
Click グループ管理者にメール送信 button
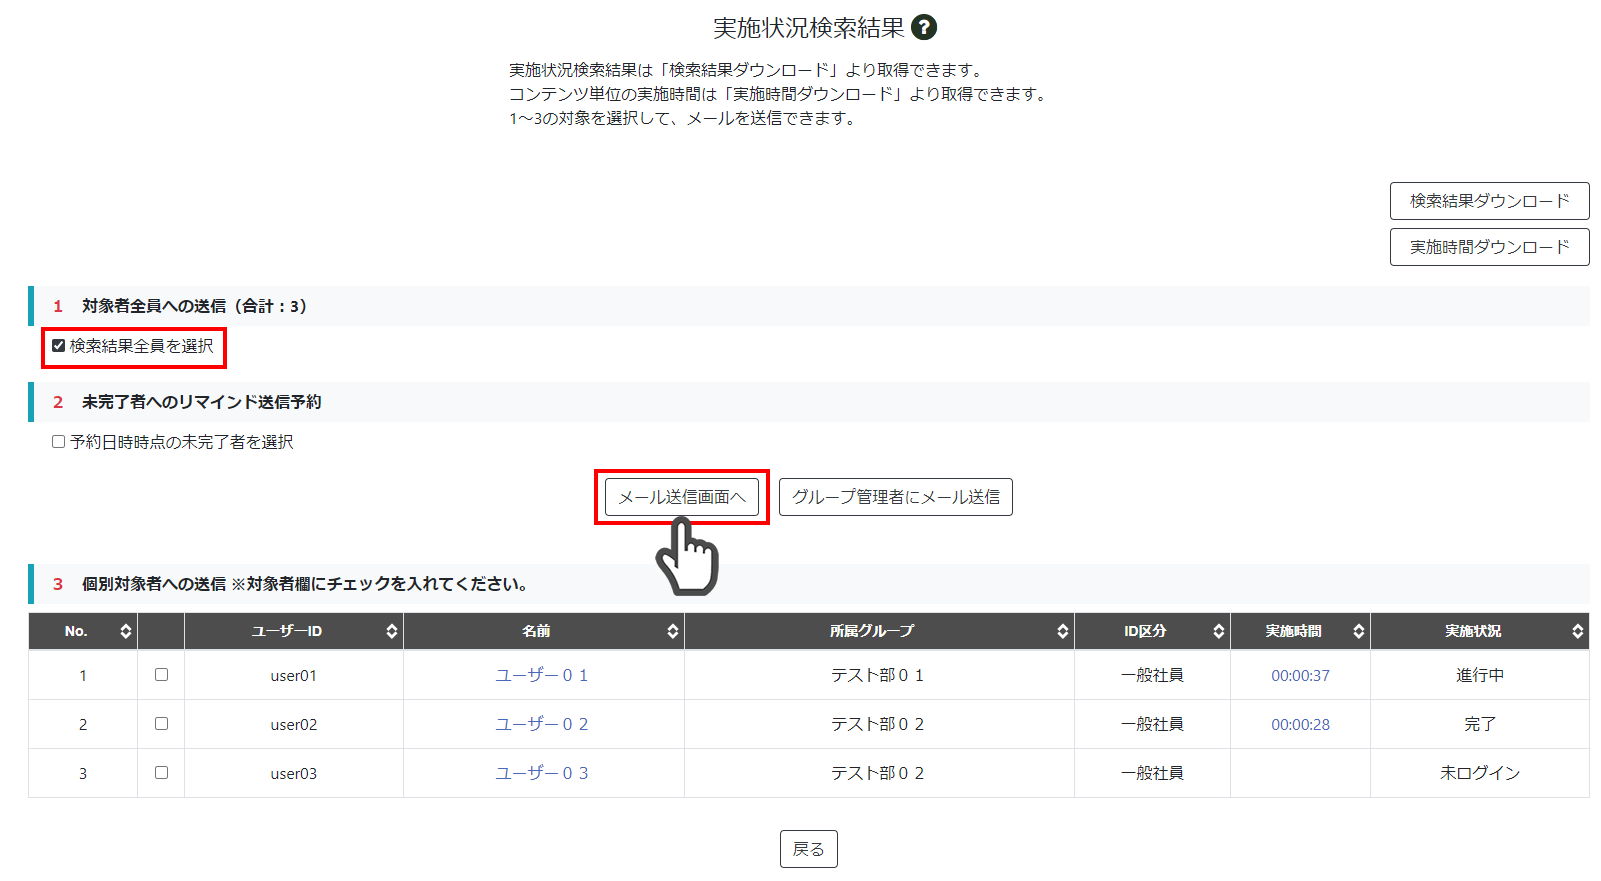(x=895, y=497)
